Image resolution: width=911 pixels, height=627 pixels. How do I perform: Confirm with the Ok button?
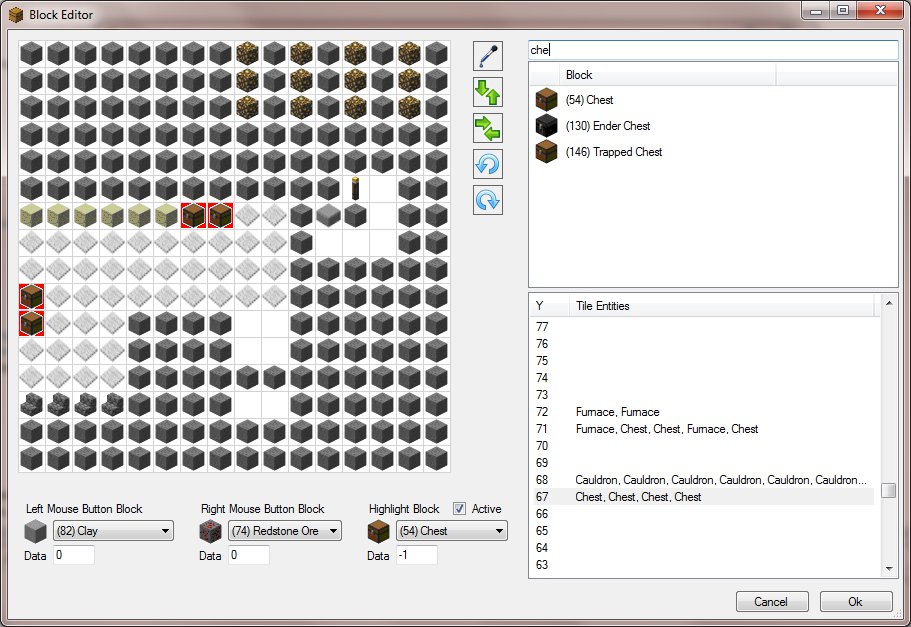pyautogui.click(x=856, y=601)
